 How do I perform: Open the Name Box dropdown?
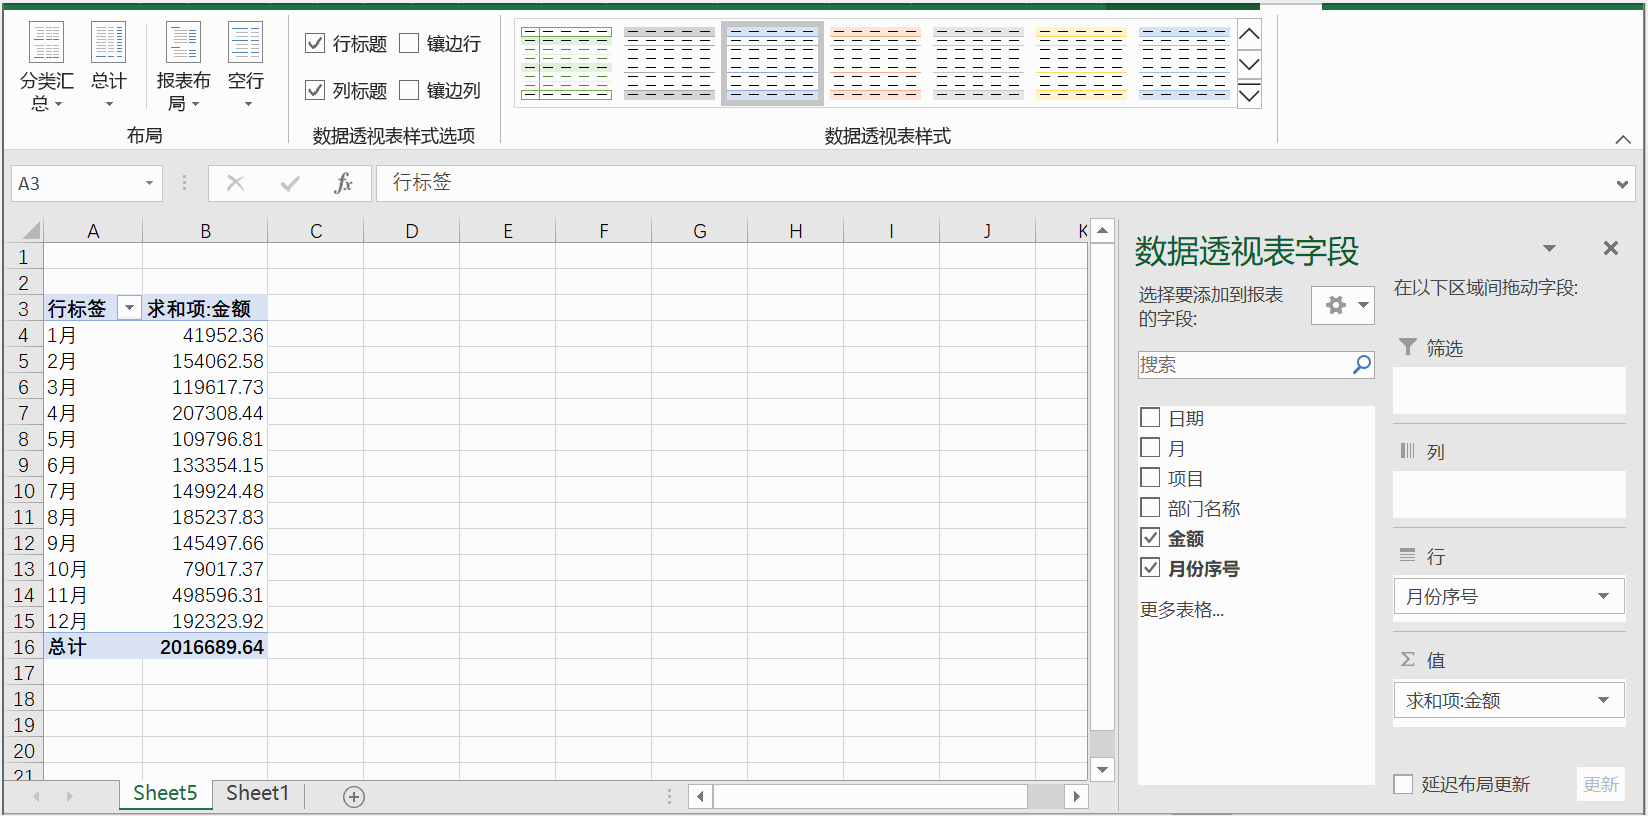point(149,183)
